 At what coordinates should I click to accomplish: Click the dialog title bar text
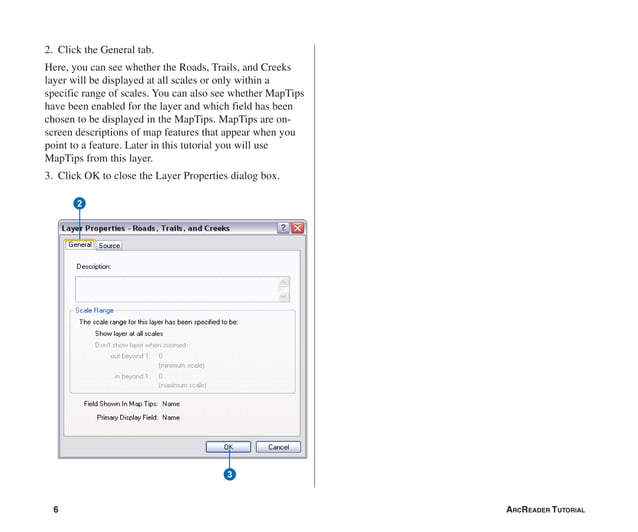146,228
